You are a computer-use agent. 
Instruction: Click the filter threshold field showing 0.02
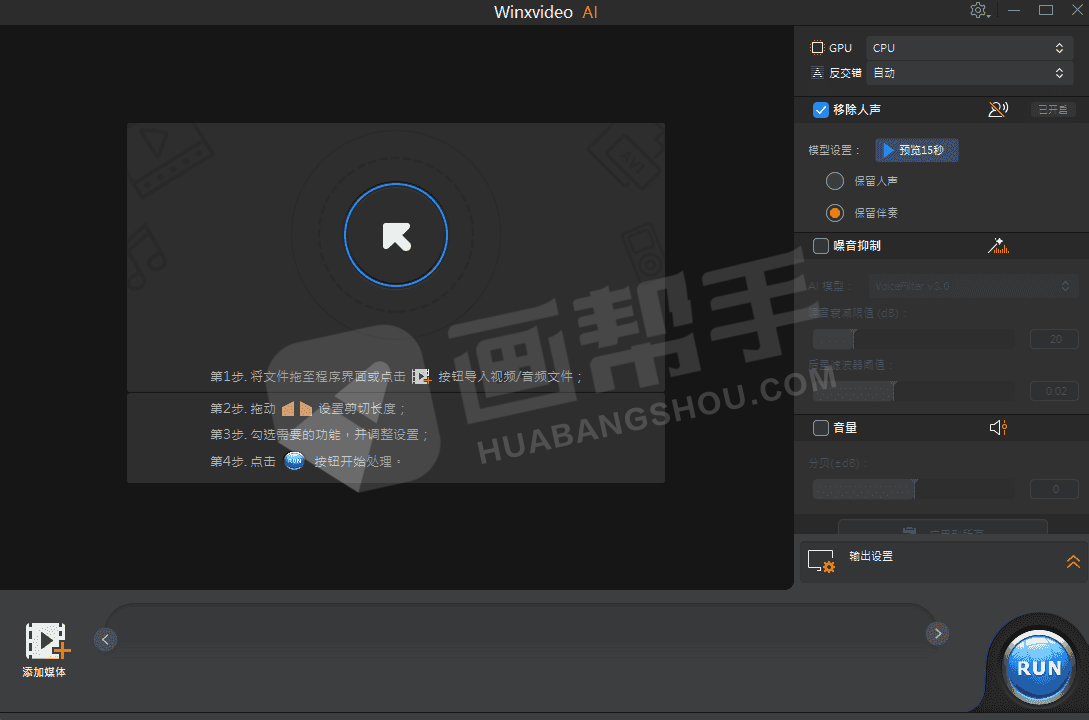point(1054,392)
